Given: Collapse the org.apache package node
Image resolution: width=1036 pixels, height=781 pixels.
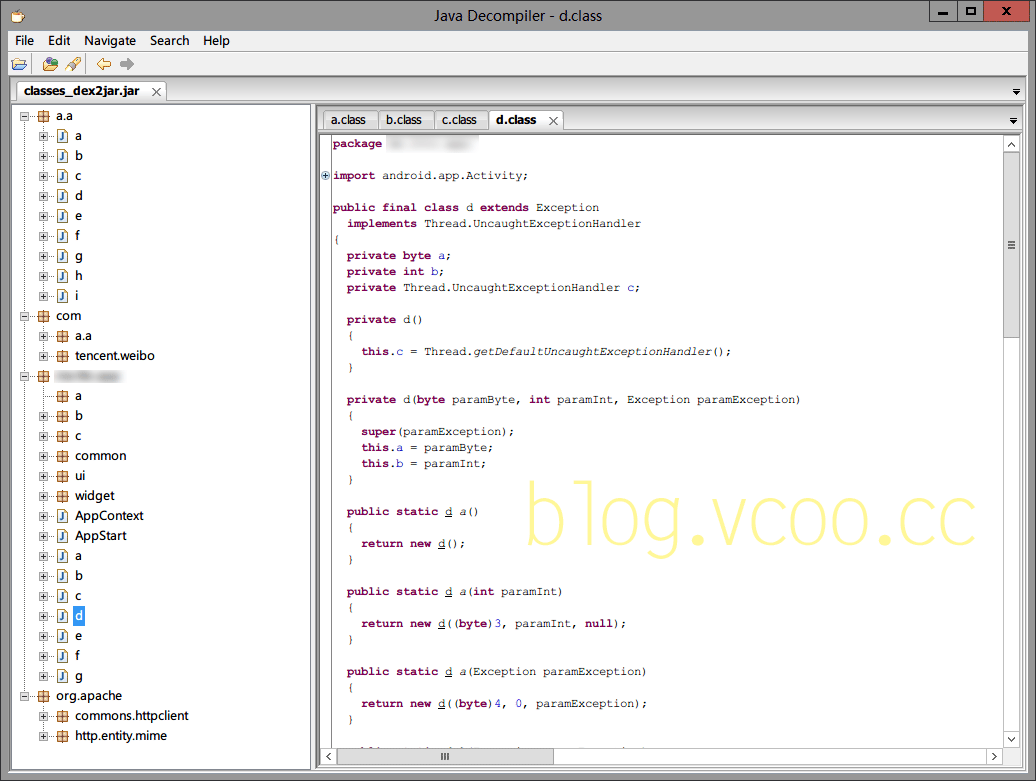Looking at the screenshot, I should tap(25, 696).
